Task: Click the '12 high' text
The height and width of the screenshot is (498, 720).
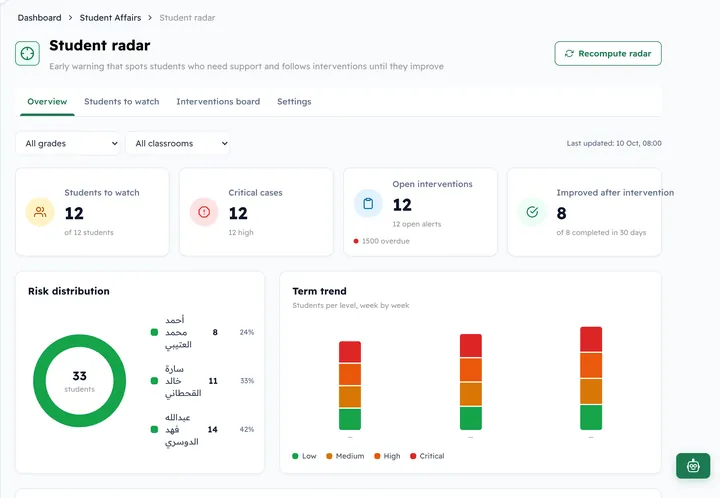Action: coord(241,233)
